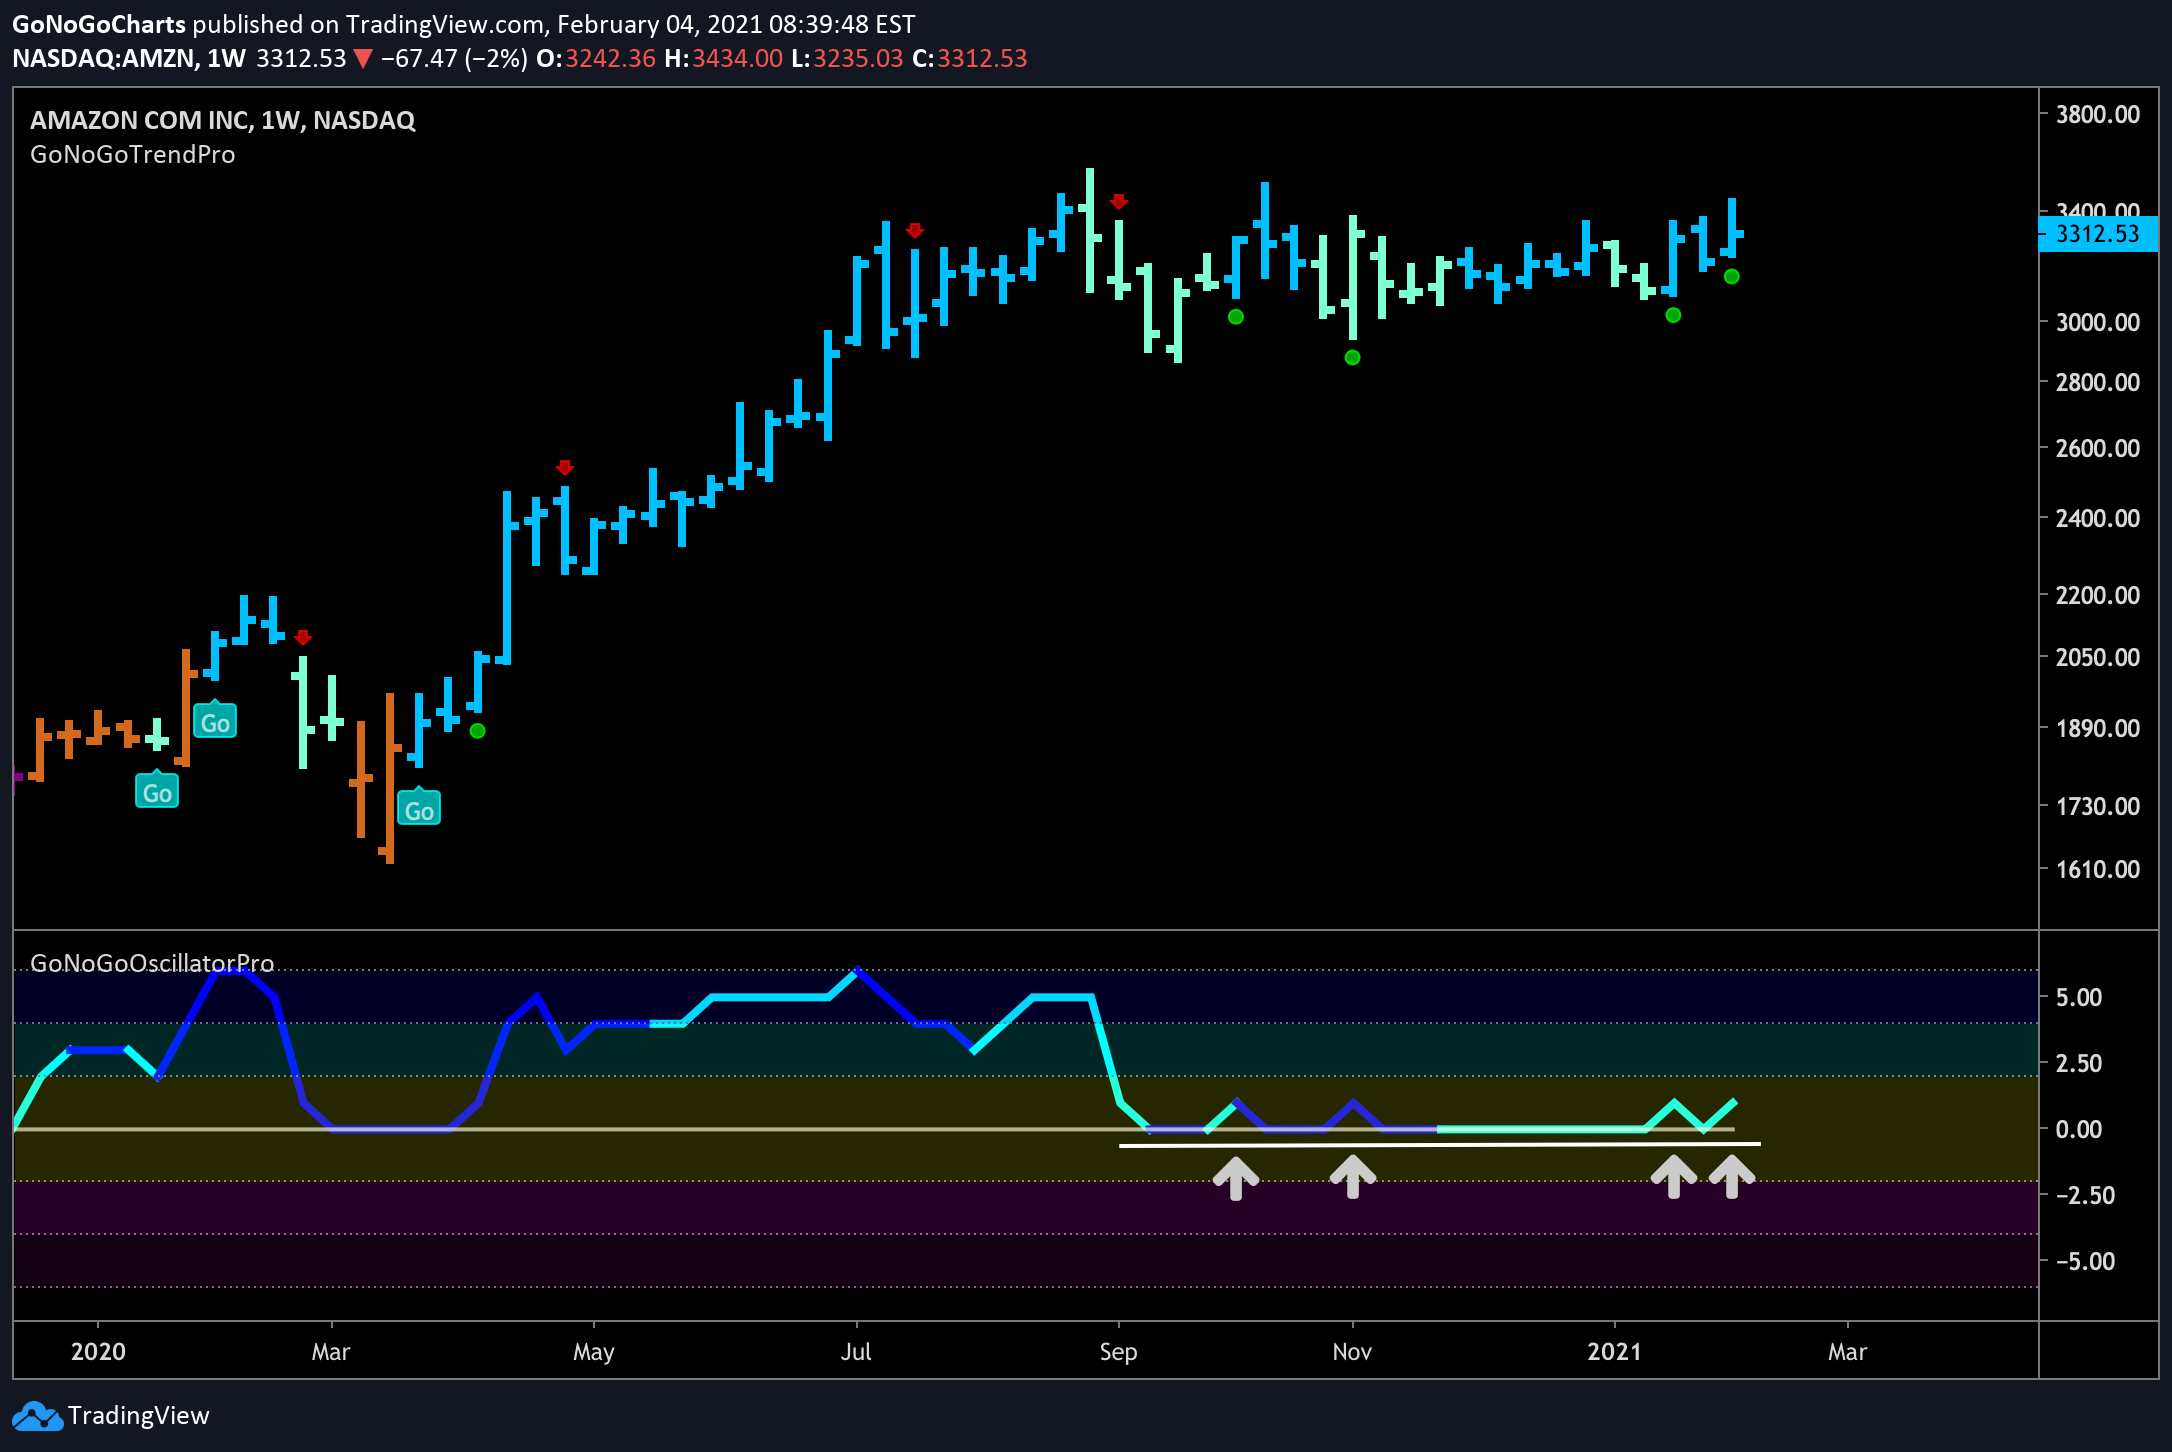
Task: Click the red down arrow in late February
Action: tap(303, 637)
